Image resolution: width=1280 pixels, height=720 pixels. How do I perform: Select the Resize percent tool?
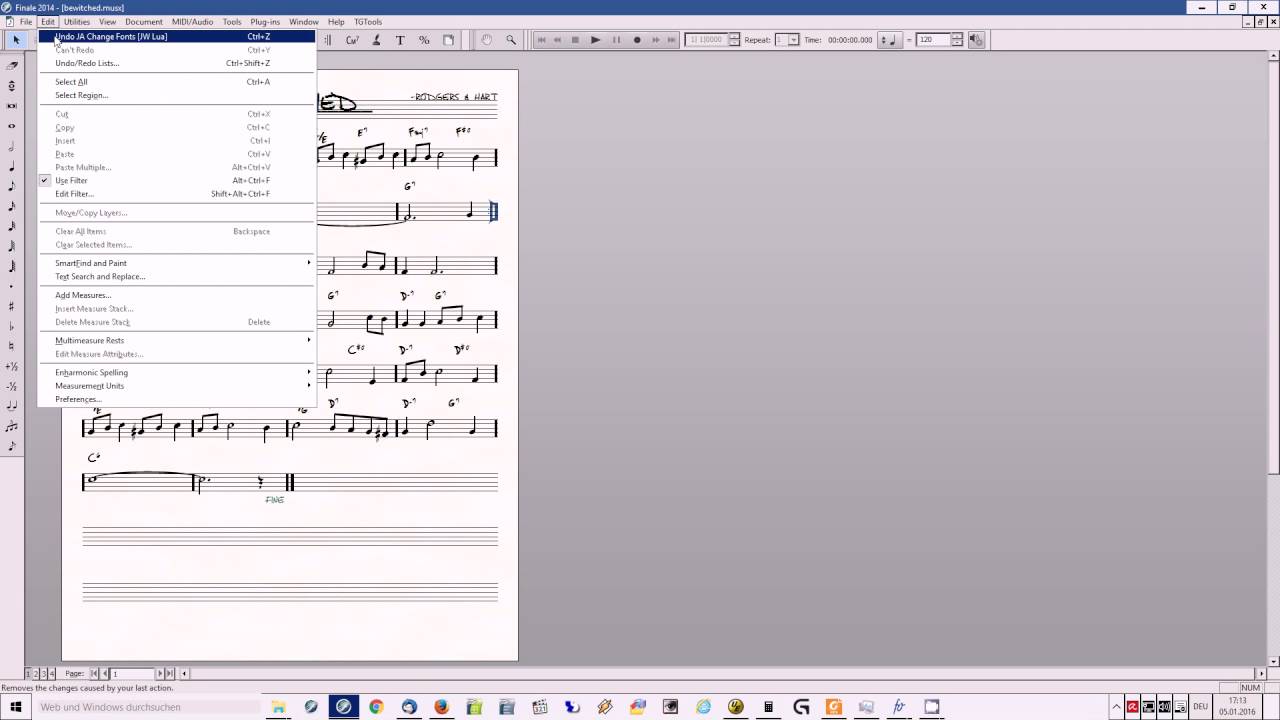(x=424, y=40)
